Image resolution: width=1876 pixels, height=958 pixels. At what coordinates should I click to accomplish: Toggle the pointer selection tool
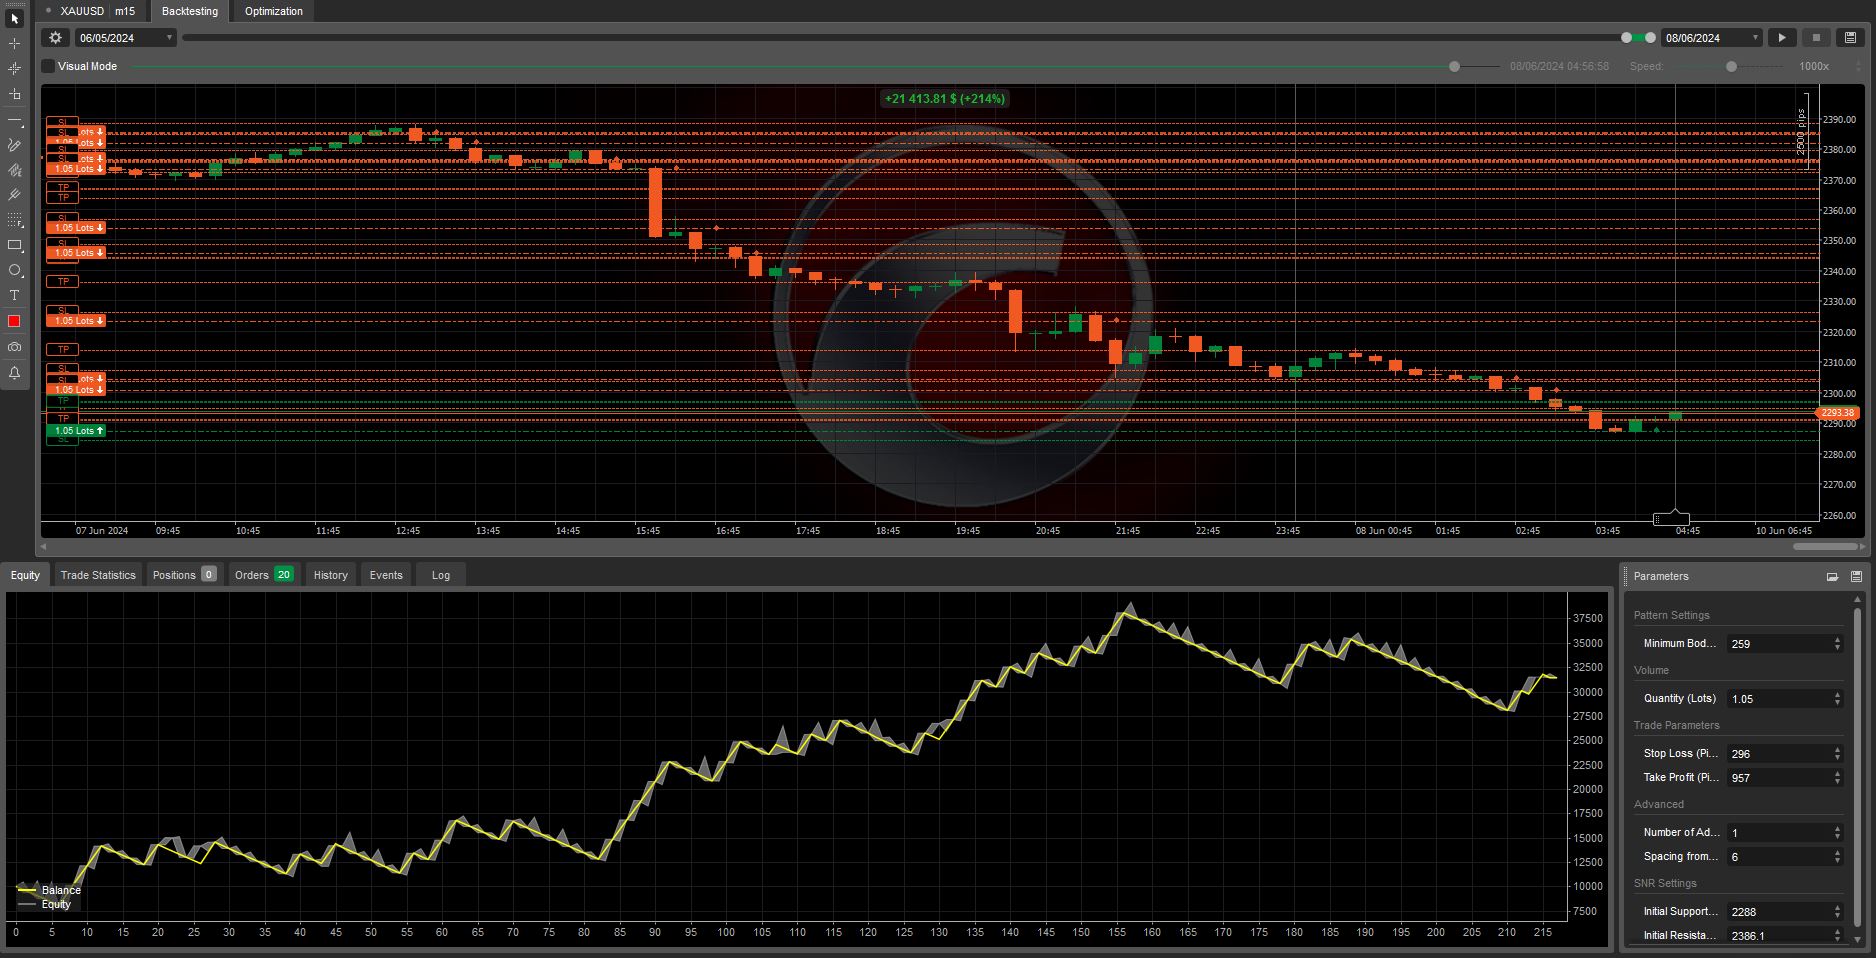pyautogui.click(x=14, y=19)
